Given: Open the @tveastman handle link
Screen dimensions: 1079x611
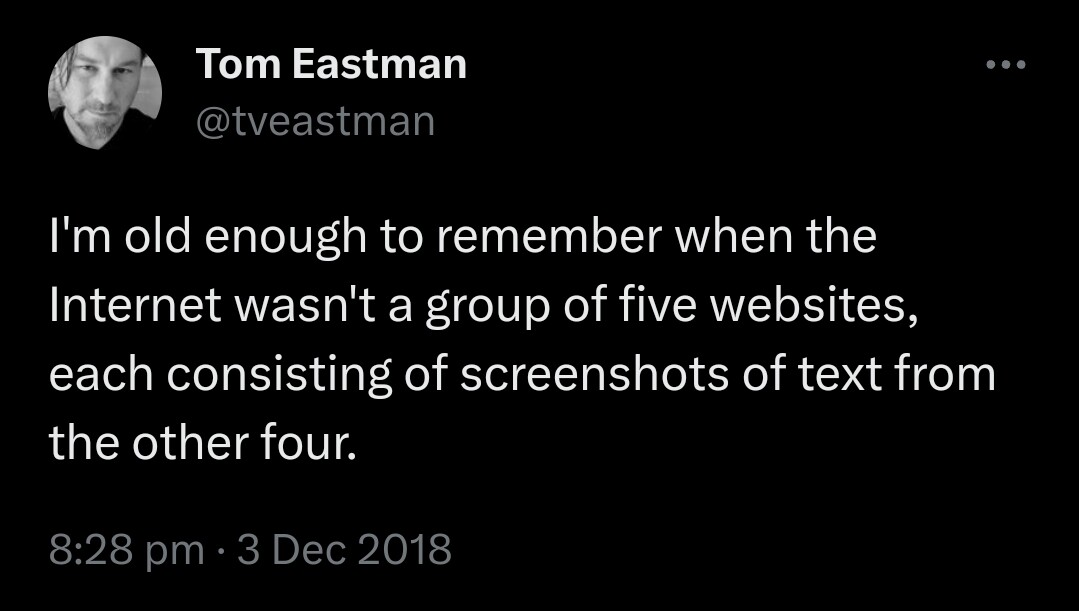Looking at the screenshot, I should (x=316, y=121).
